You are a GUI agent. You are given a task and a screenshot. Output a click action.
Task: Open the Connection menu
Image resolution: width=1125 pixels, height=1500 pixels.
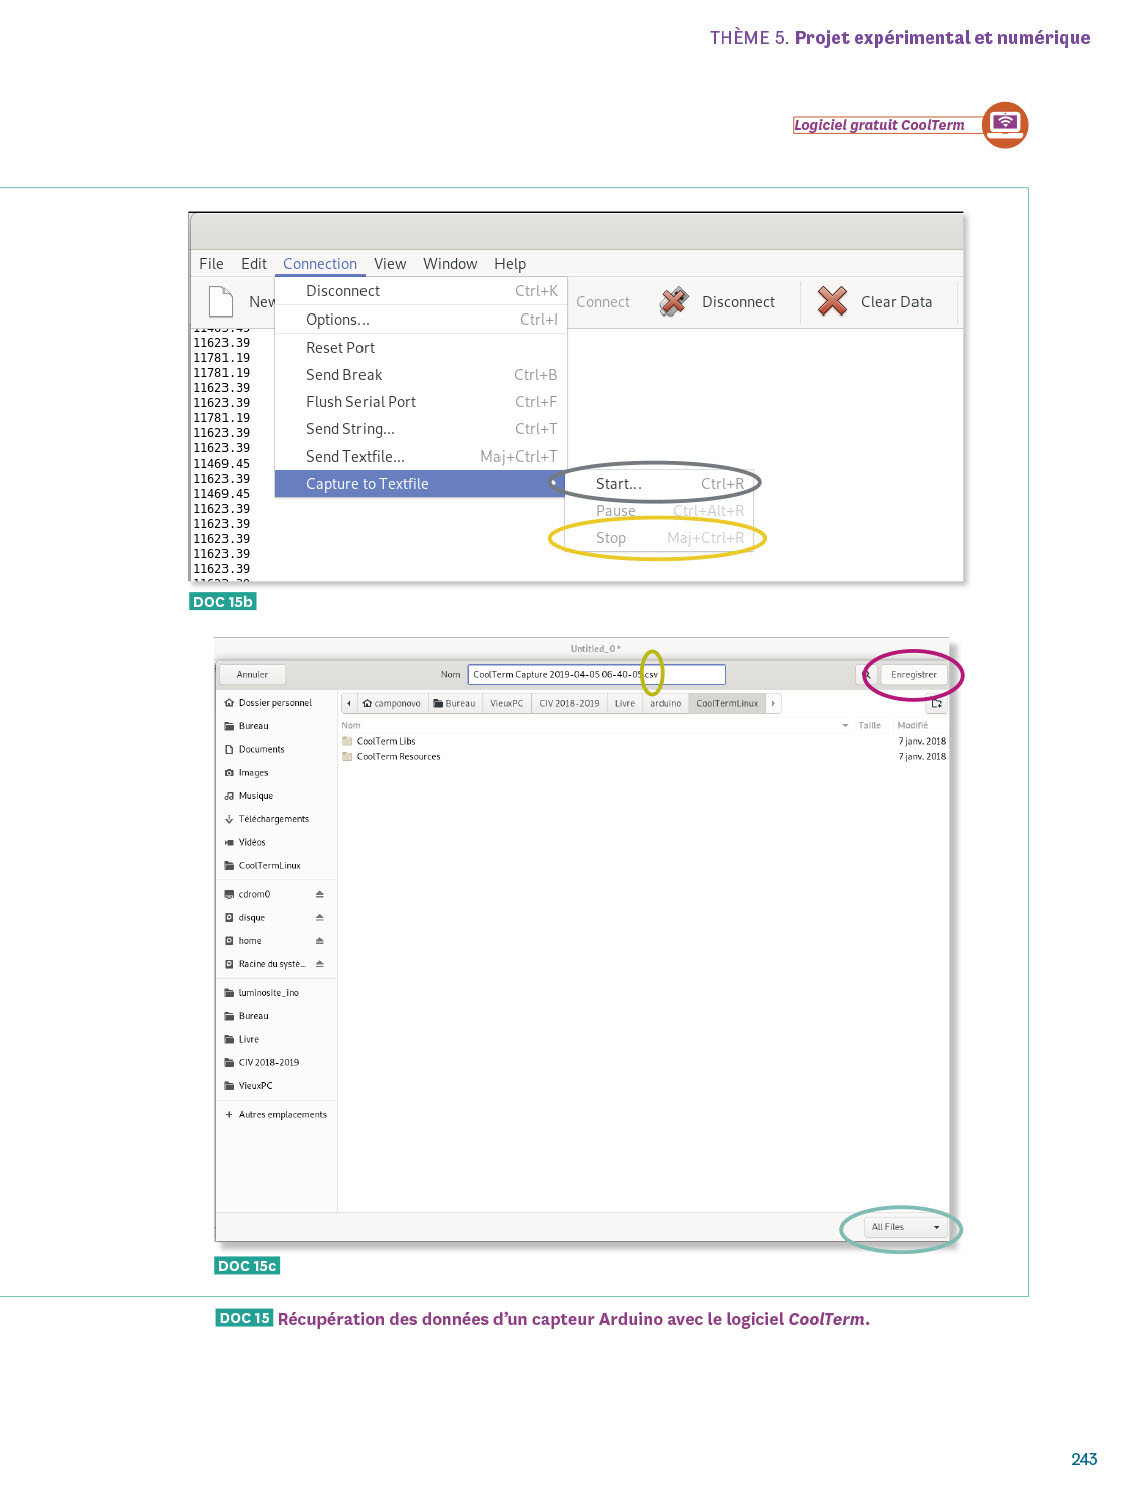pyautogui.click(x=319, y=264)
